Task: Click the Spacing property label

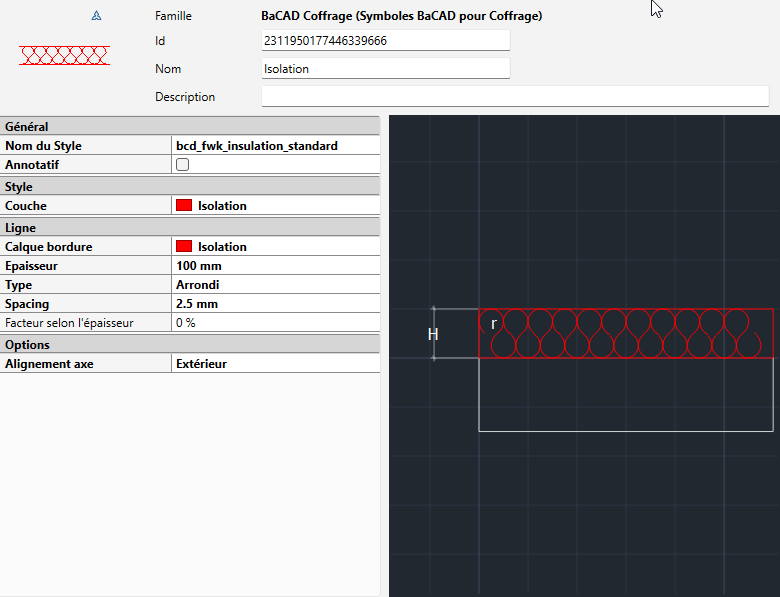Action: 27,304
